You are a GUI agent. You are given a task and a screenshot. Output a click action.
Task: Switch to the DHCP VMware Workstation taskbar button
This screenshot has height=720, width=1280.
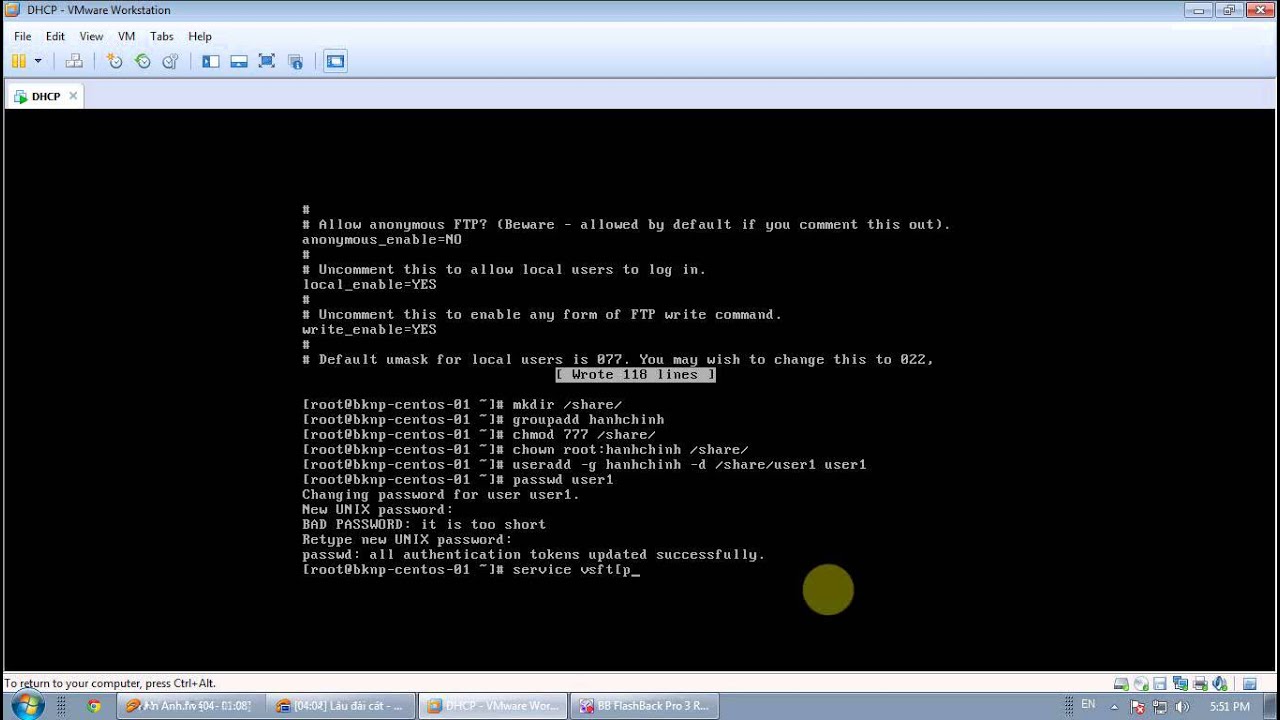(492, 706)
